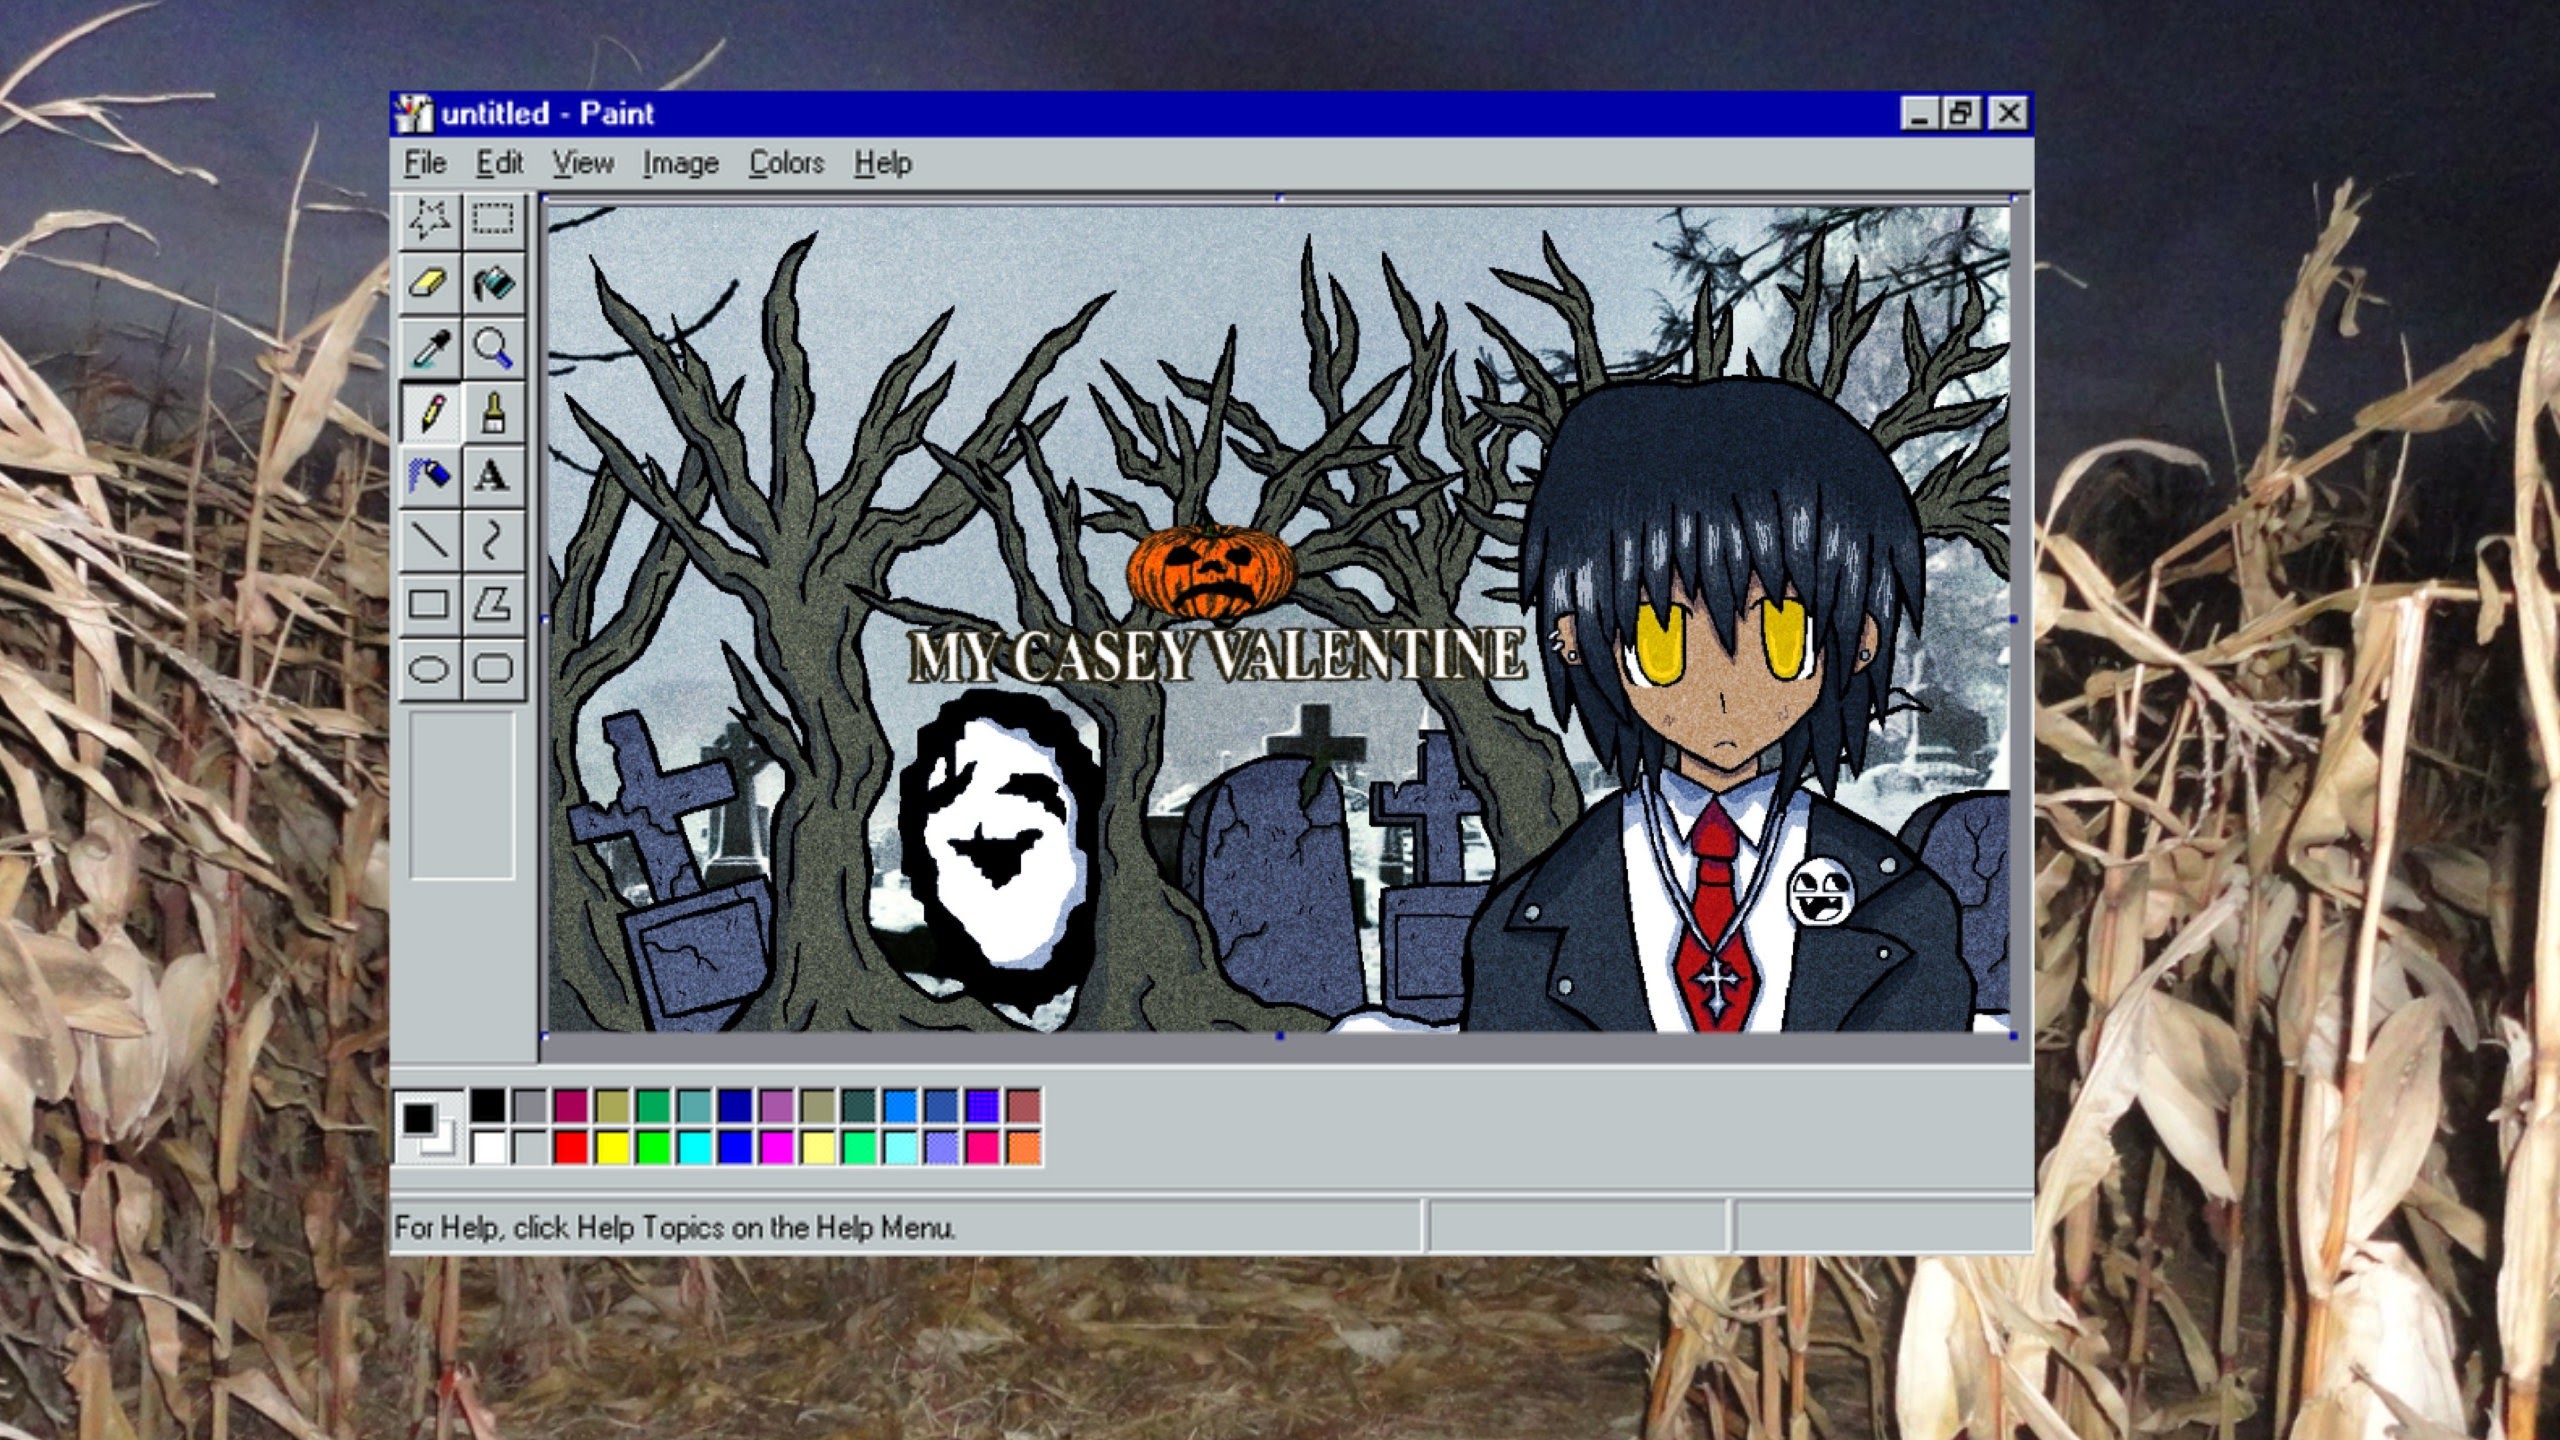This screenshot has width=2560, height=1440.
Task: Select the Curve tool
Action: click(493, 540)
